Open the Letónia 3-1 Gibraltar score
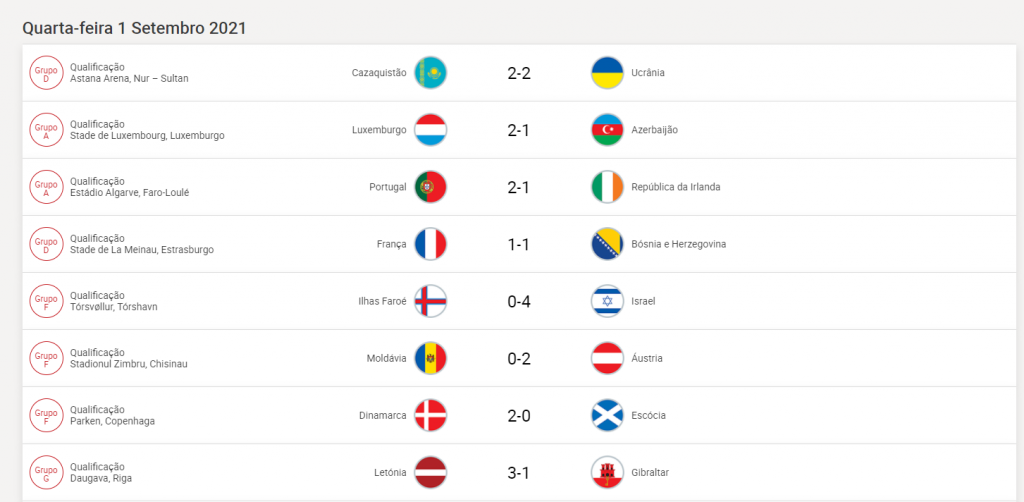Image resolution: width=1024 pixels, height=502 pixels. pyautogui.click(x=519, y=473)
